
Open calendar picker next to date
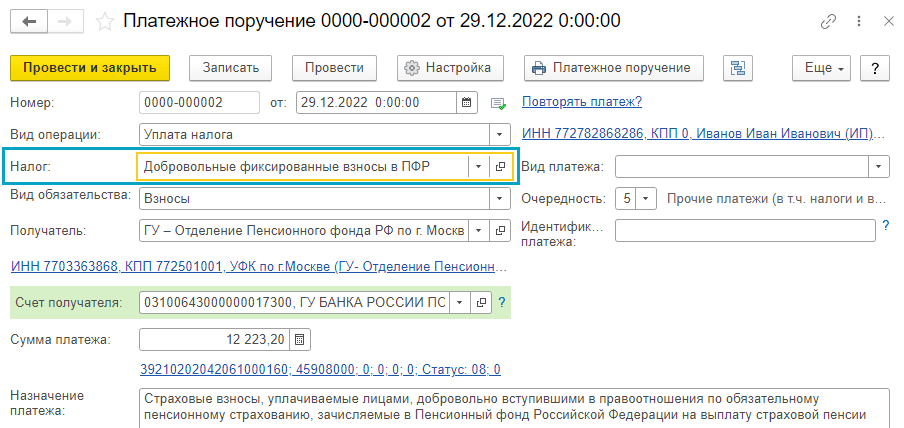[x=466, y=103]
